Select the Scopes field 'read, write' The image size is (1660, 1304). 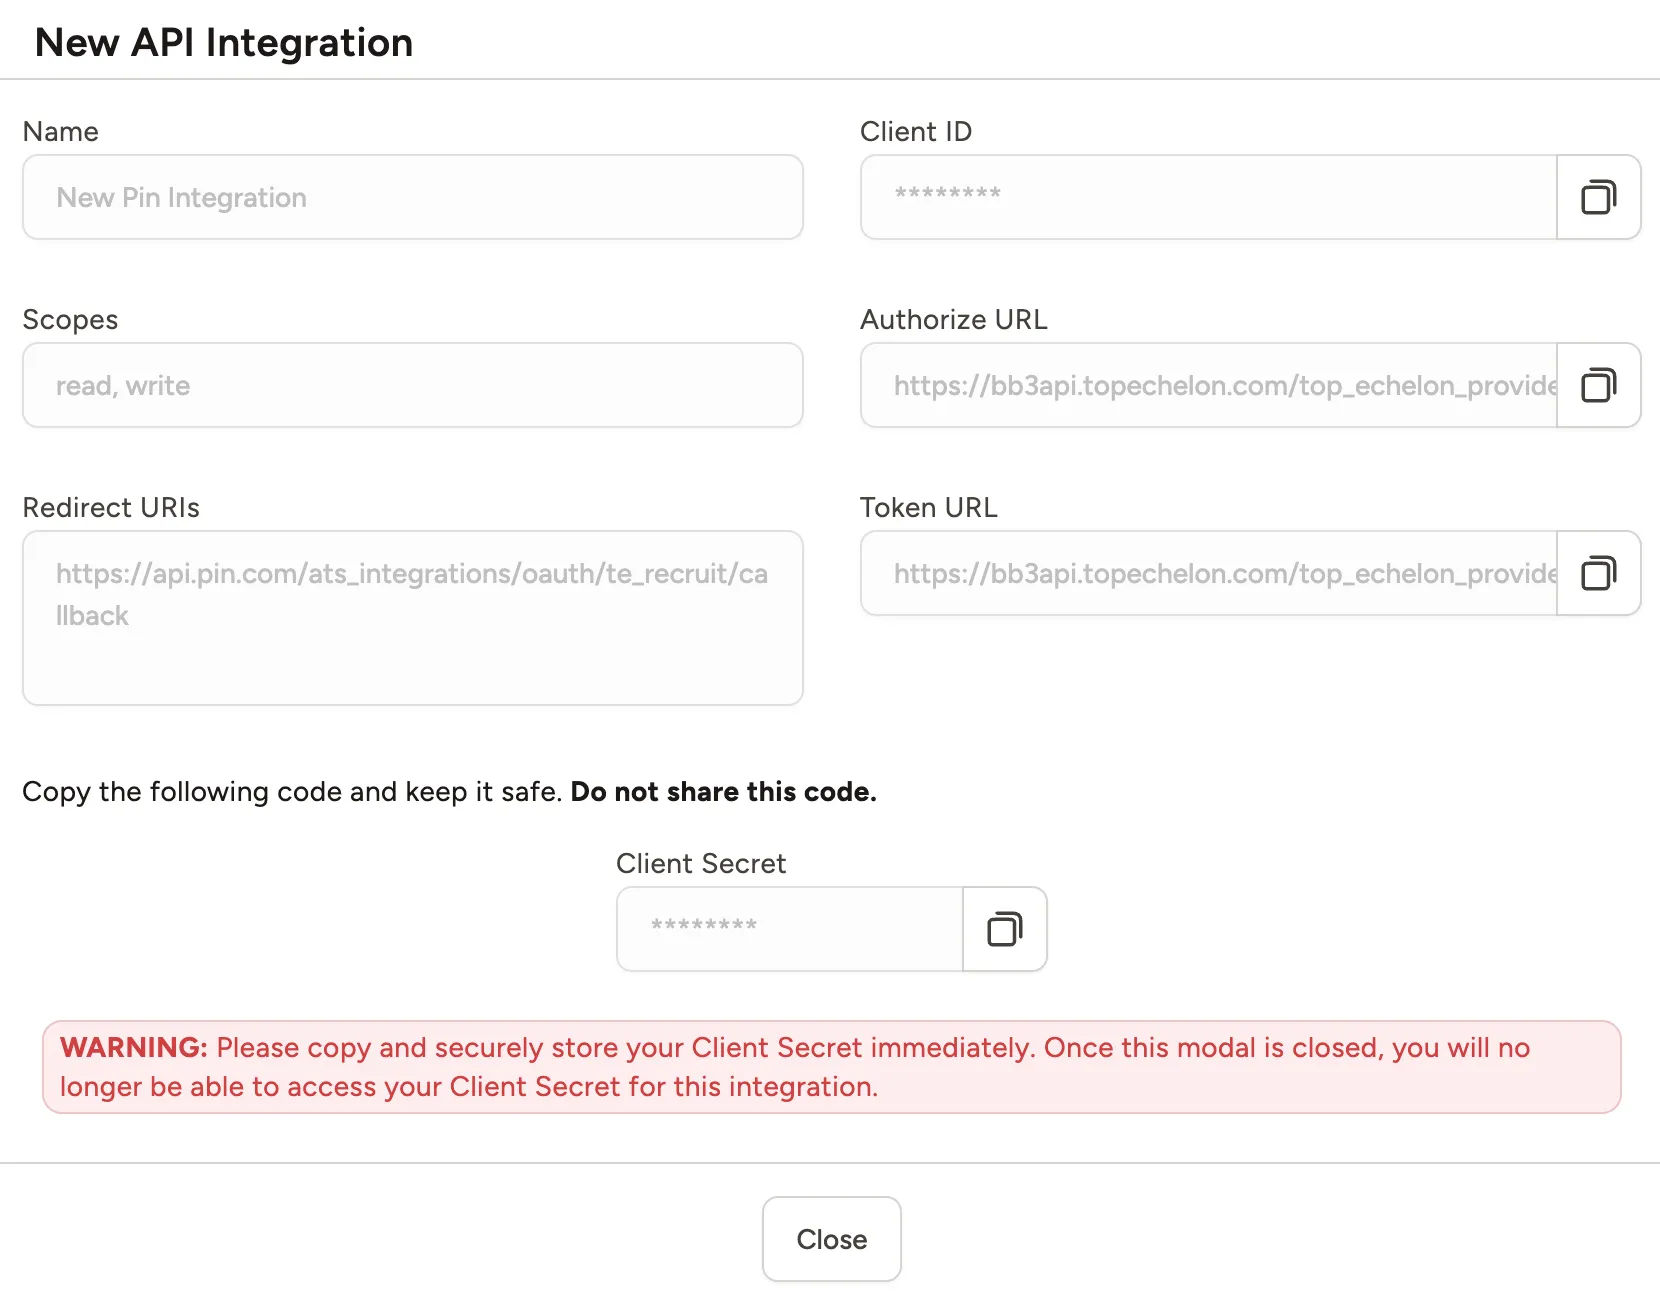tap(413, 385)
